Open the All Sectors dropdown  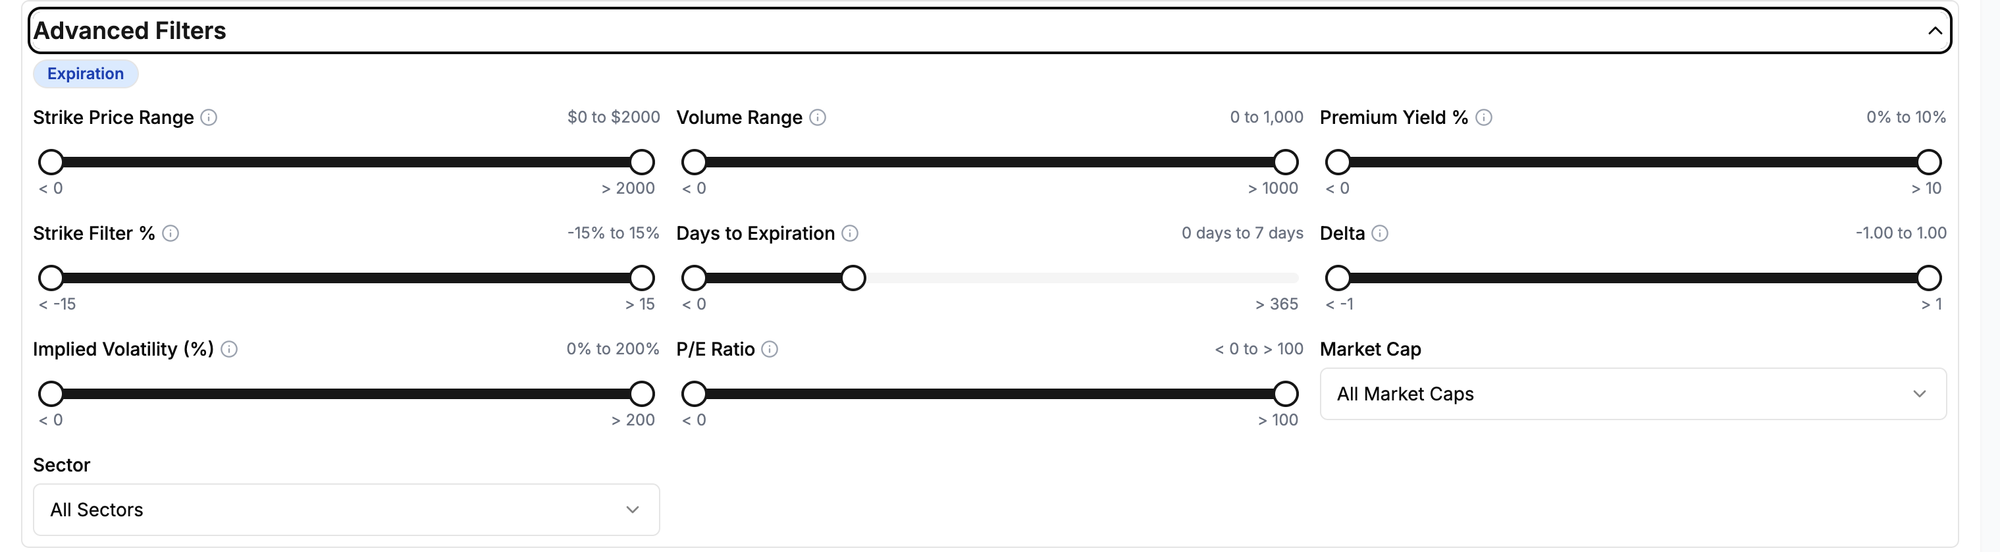[346, 510]
